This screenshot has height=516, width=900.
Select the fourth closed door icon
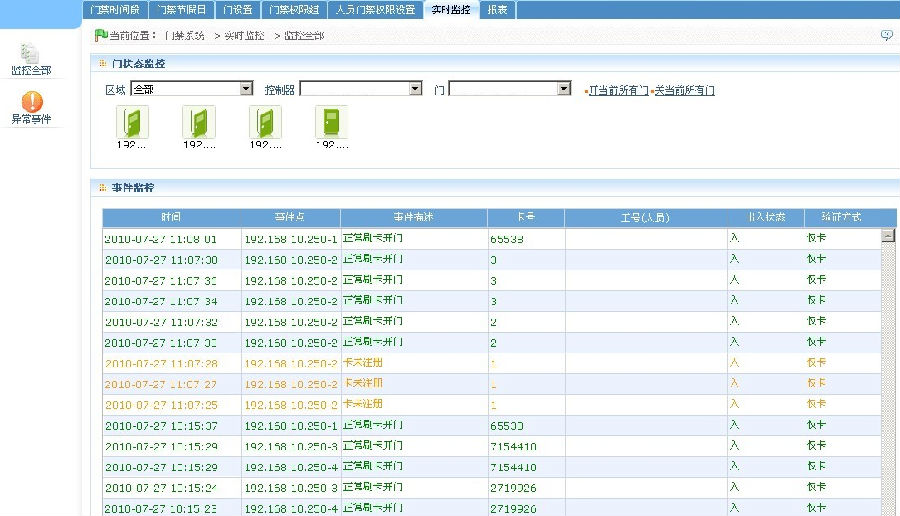point(330,122)
